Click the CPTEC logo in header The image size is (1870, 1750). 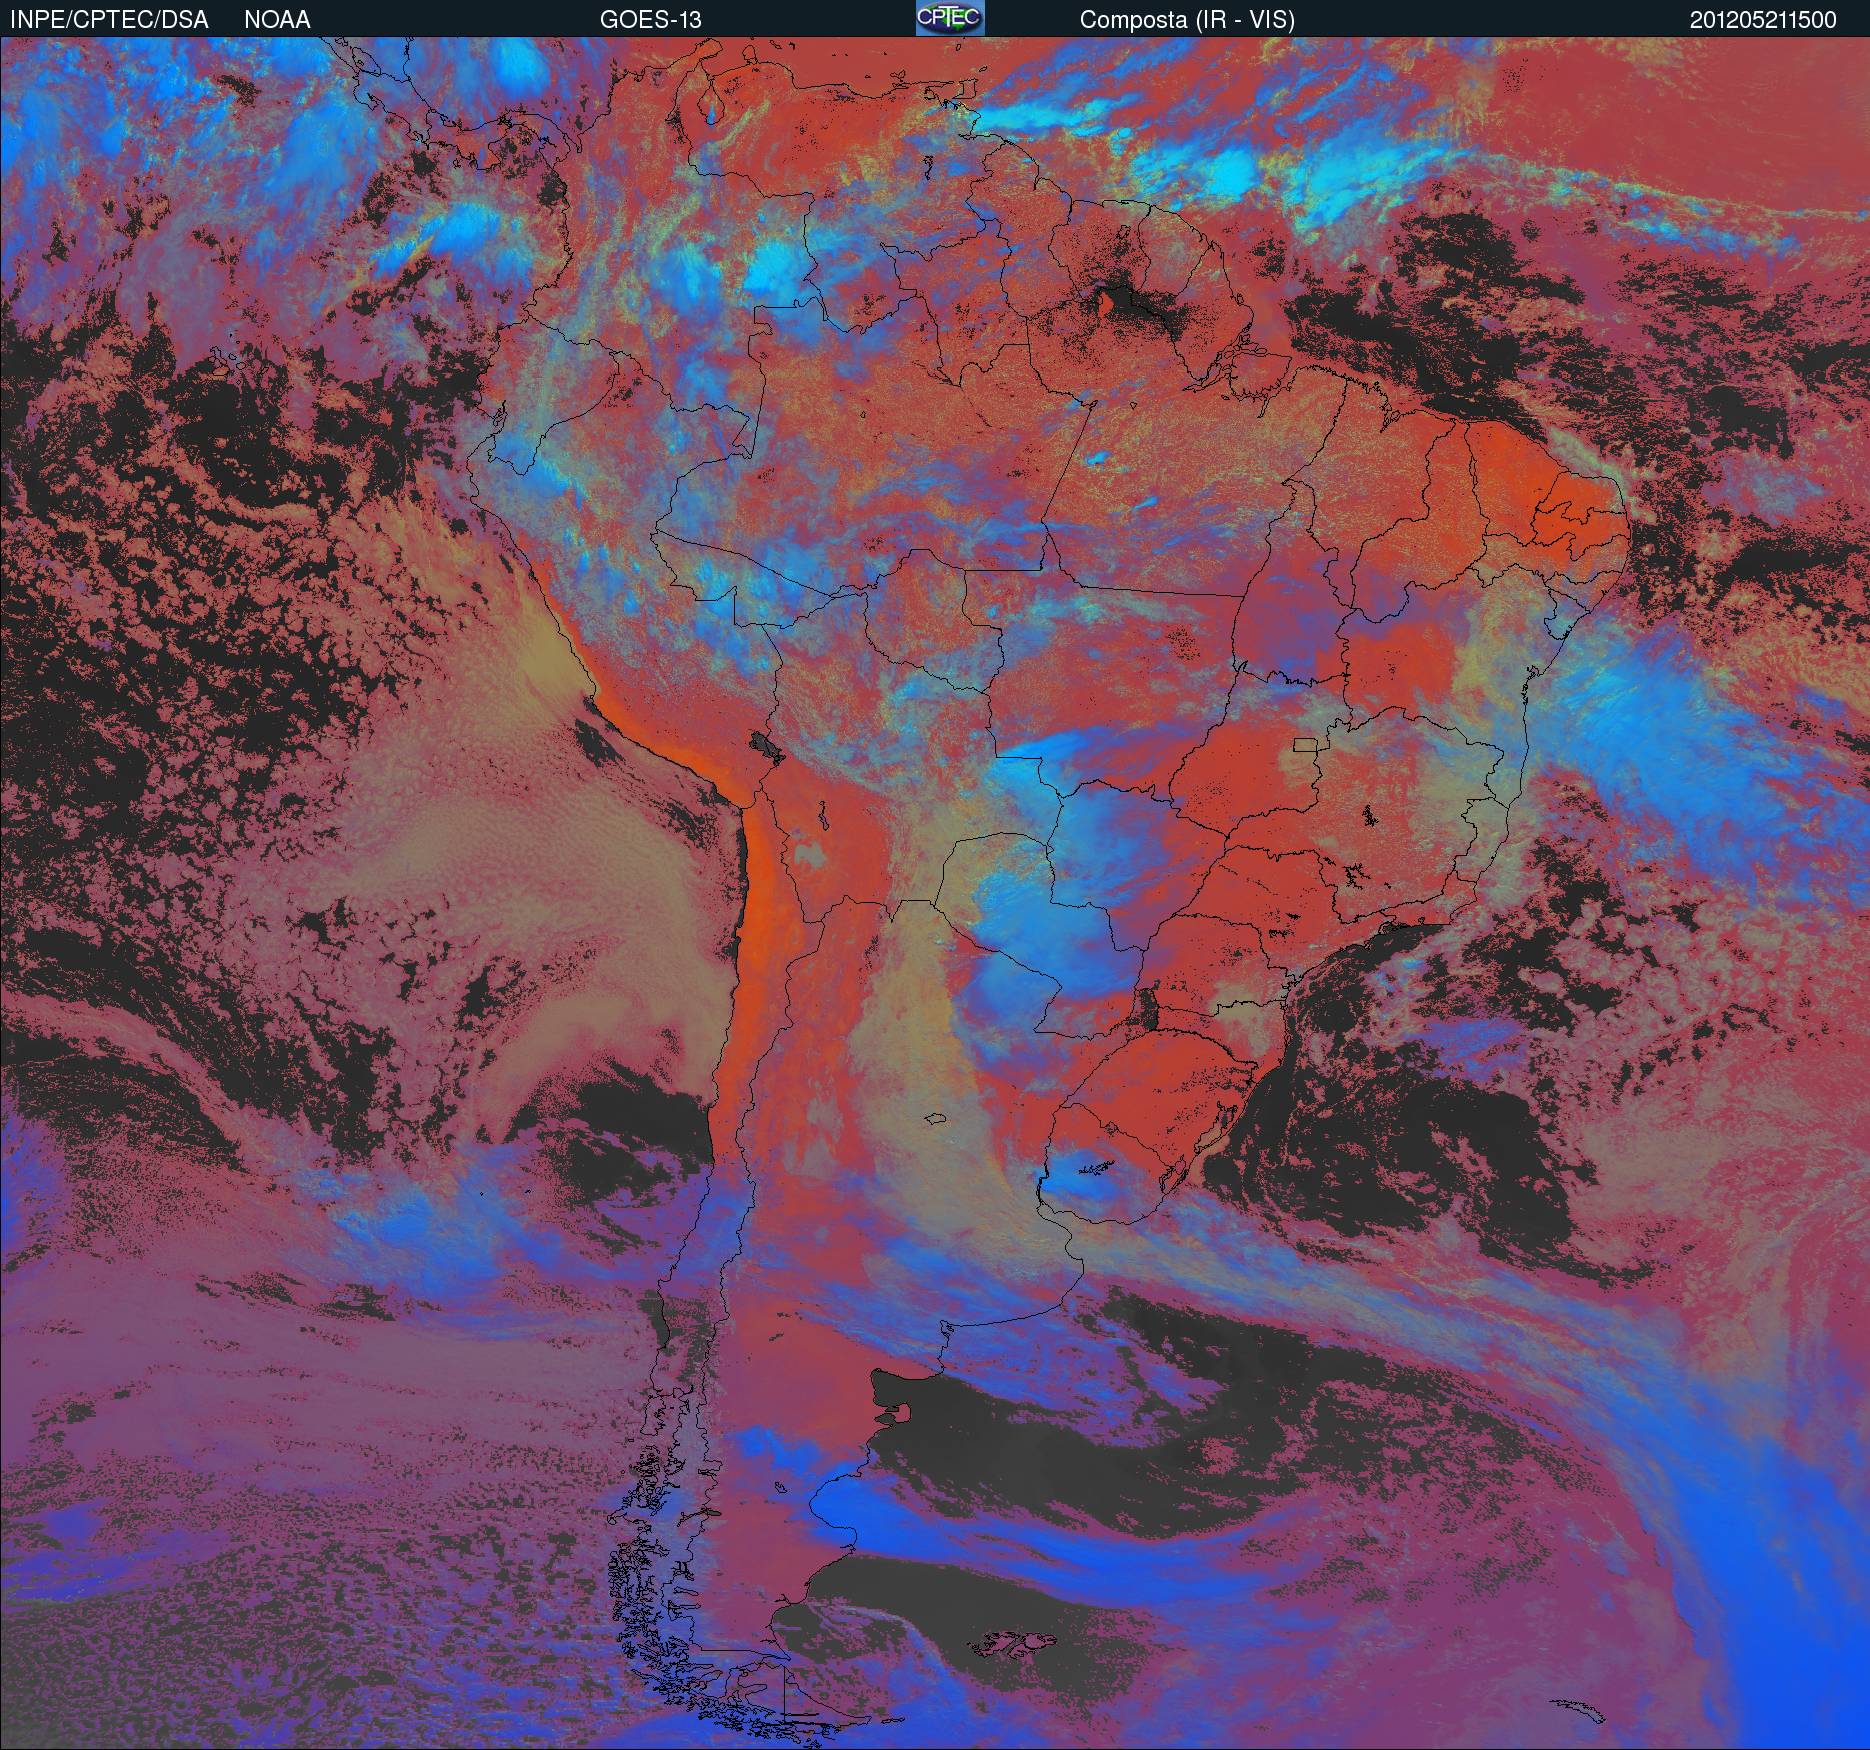(950, 18)
